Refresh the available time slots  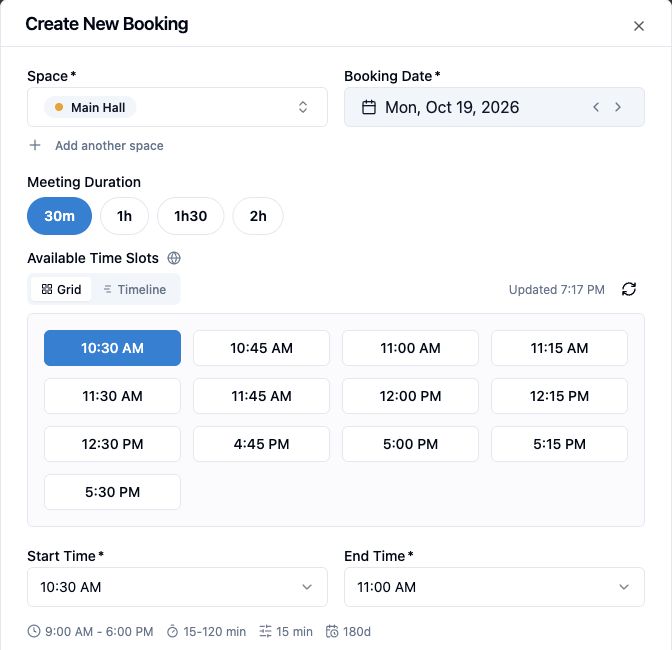click(x=629, y=289)
